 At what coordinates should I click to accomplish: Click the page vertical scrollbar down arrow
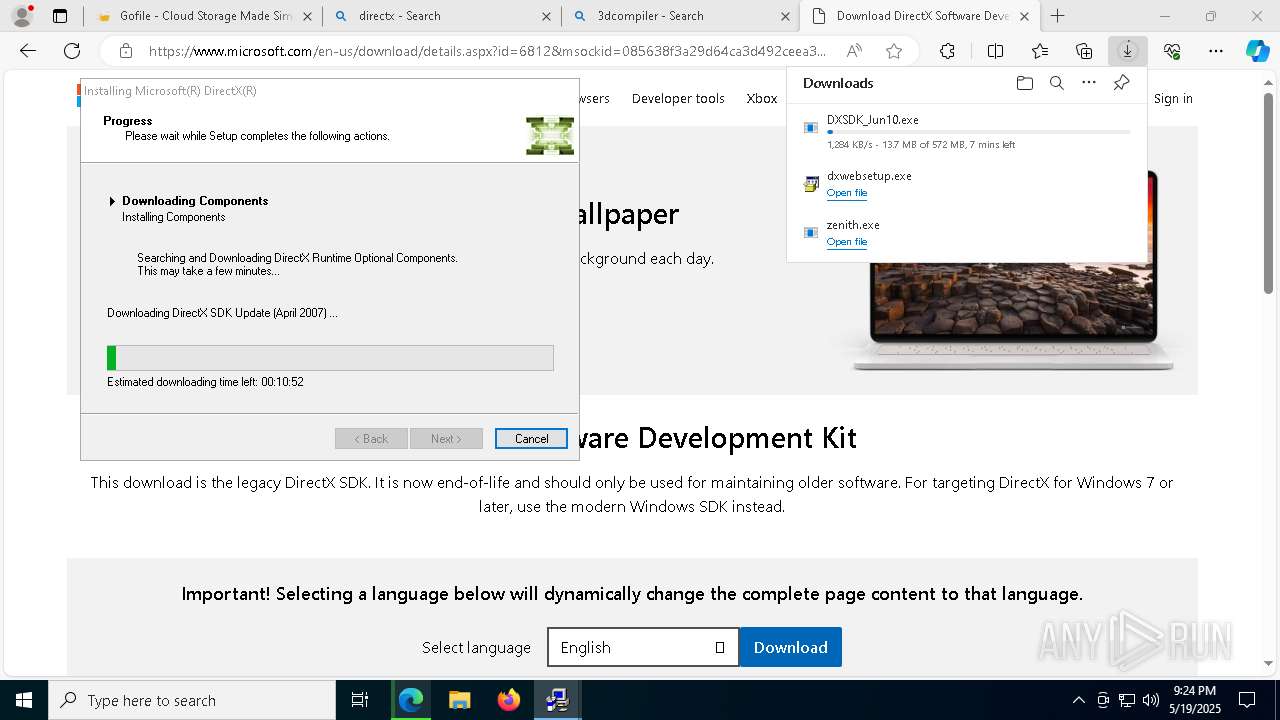pyautogui.click(x=1270, y=663)
